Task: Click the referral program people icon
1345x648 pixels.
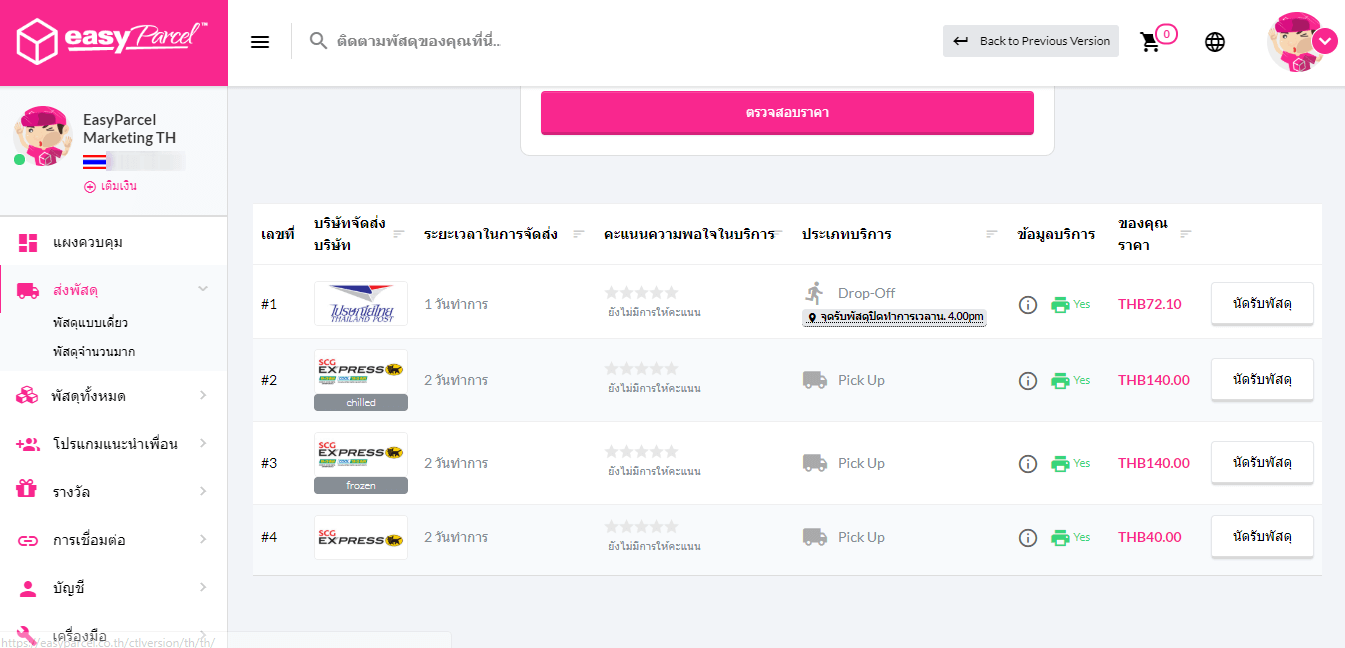Action: (28, 444)
